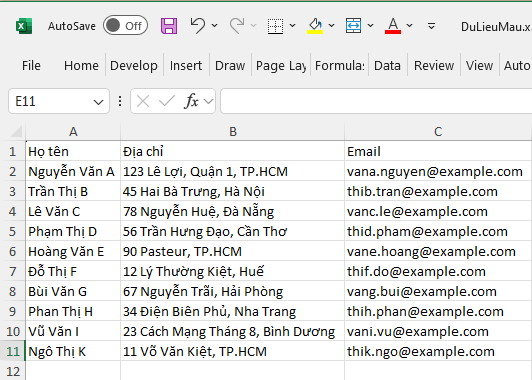The width and height of the screenshot is (532, 380).
Task: Click email vana.nguyen@example.com
Action: click(438, 171)
